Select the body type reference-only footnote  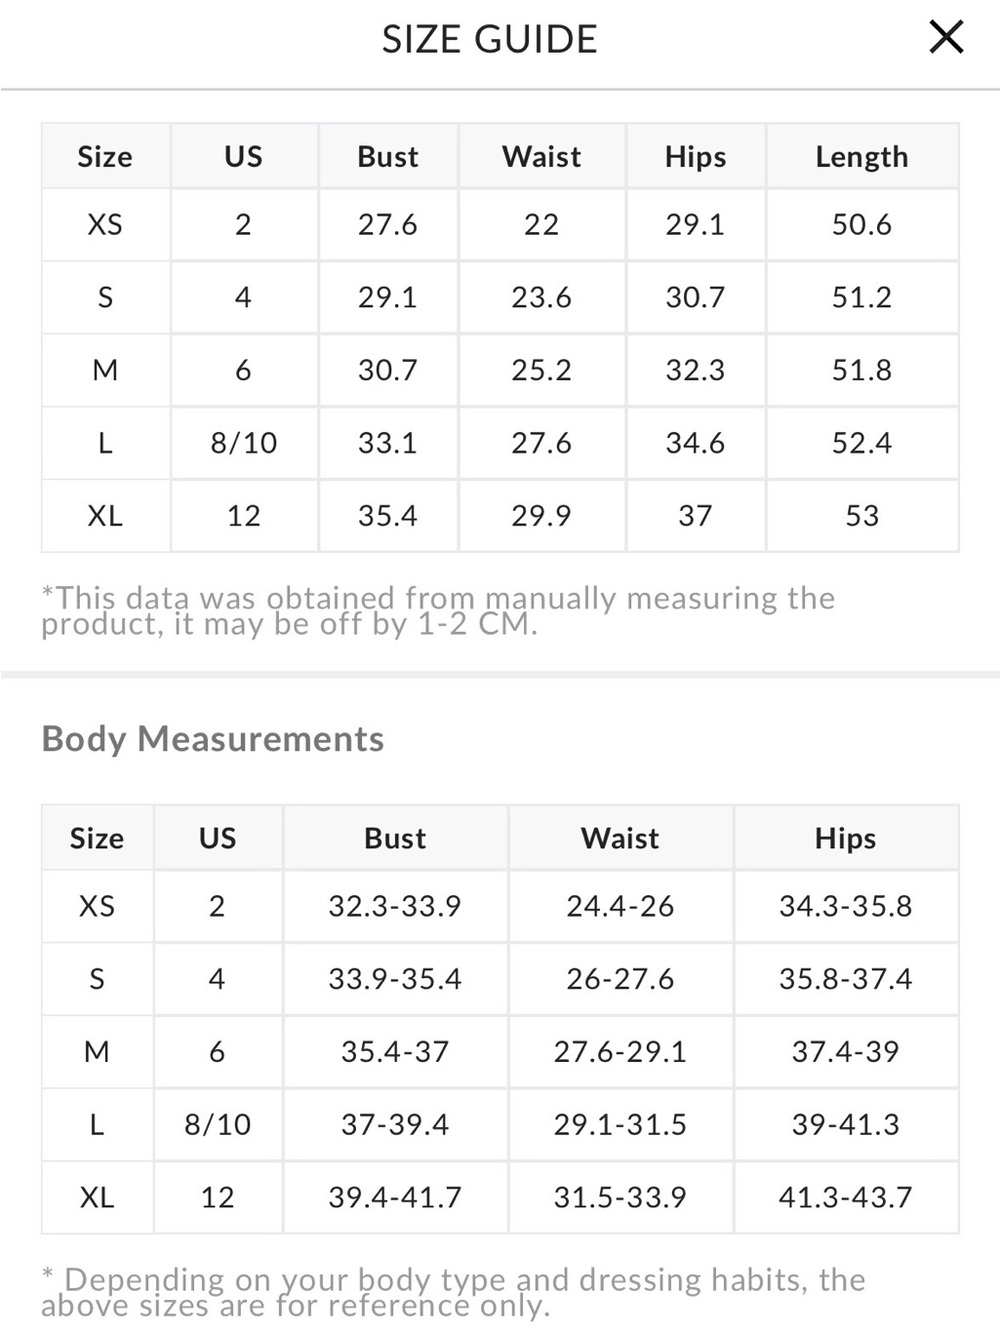click(x=453, y=1292)
